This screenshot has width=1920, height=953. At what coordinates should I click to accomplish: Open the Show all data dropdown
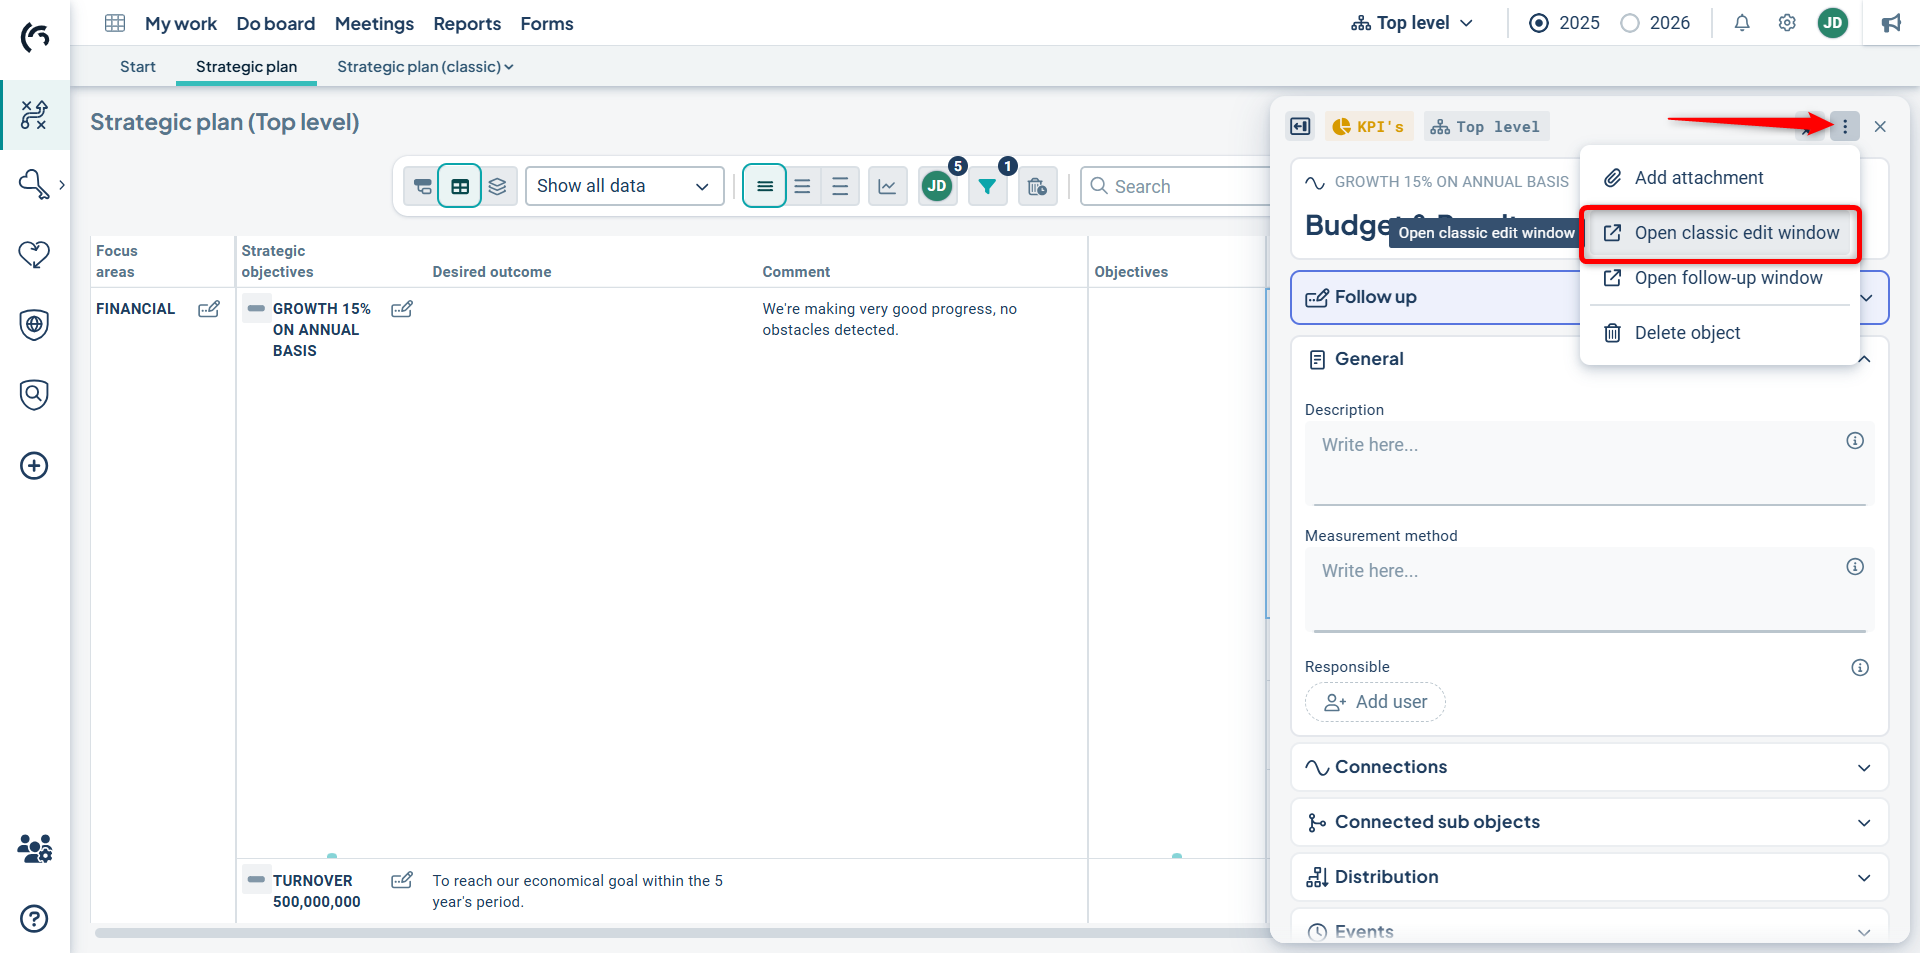pyautogui.click(x=624, y=186)
